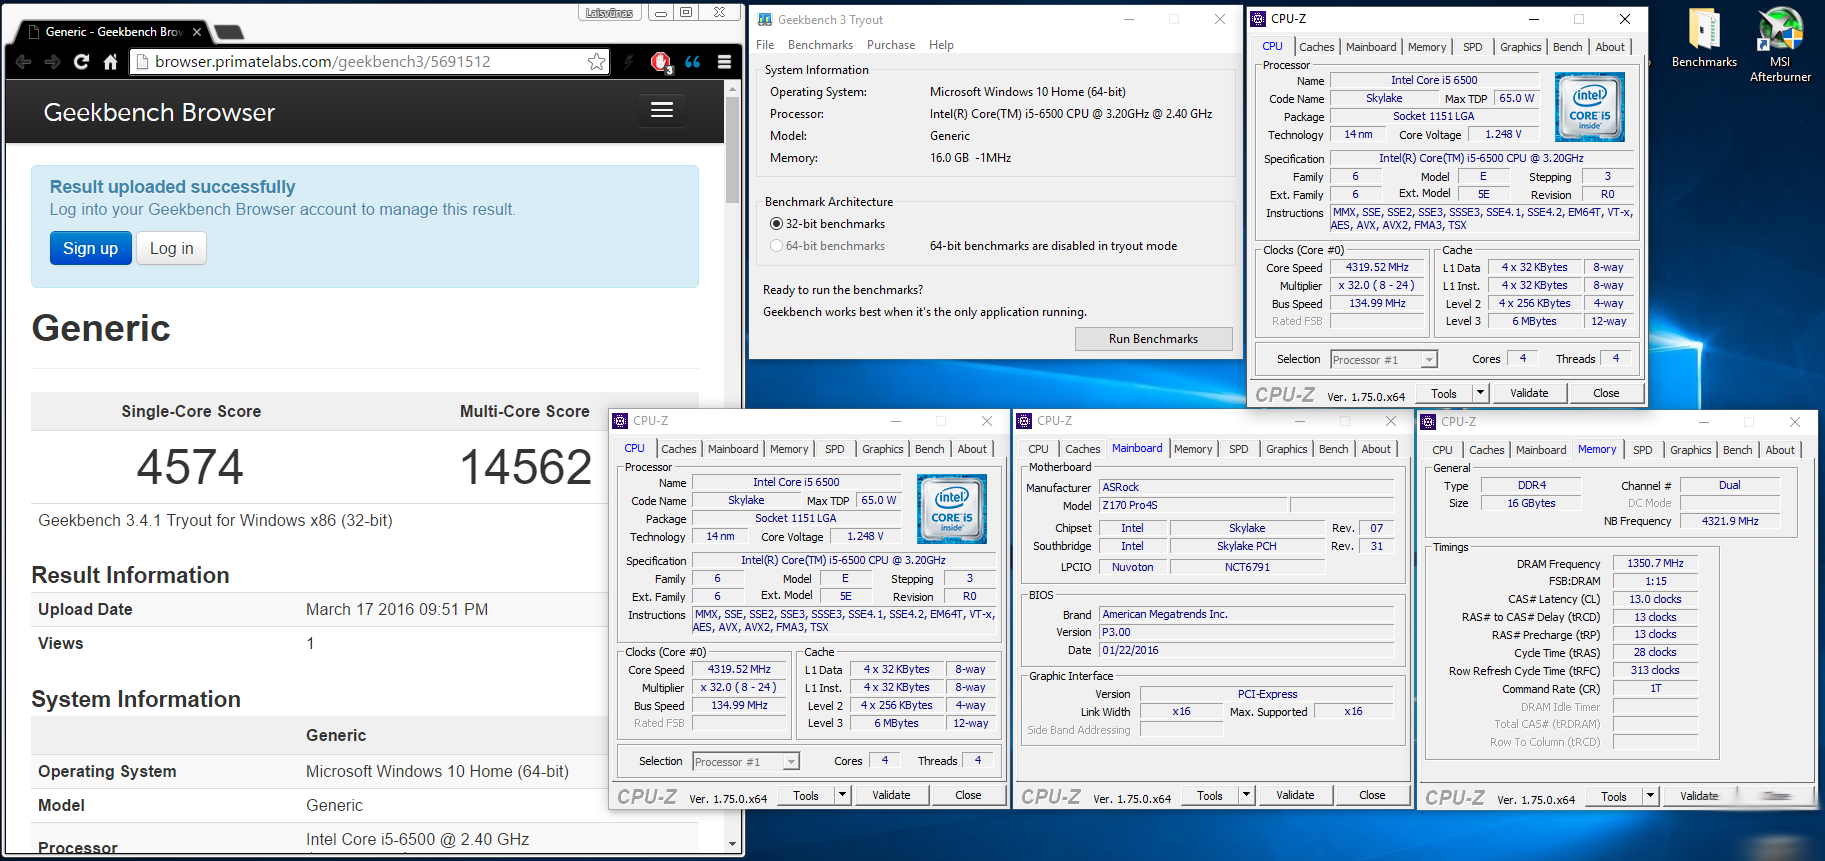Expand Tools arrow in top CPU-Z window

1480,393
